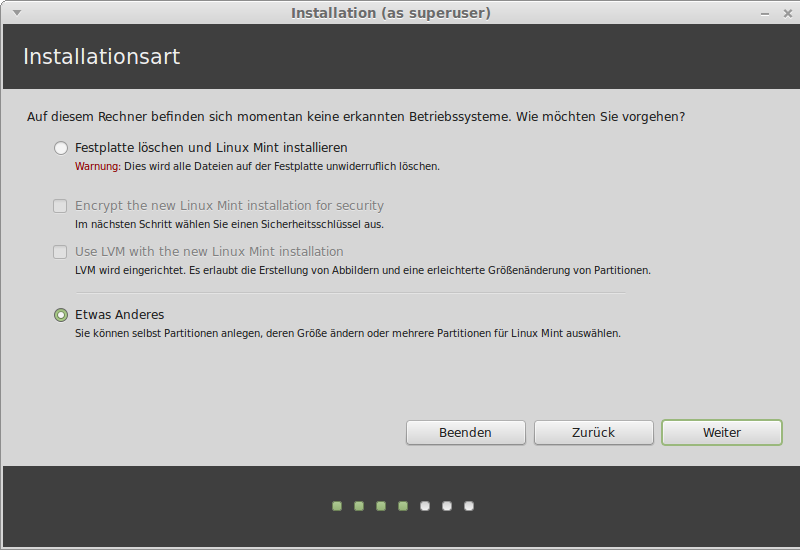Viewport: 800px width, 550px height.
Task: Tick 'Encrypt the new Linux Mint installation' checkbox
Action: click(60, 206)
